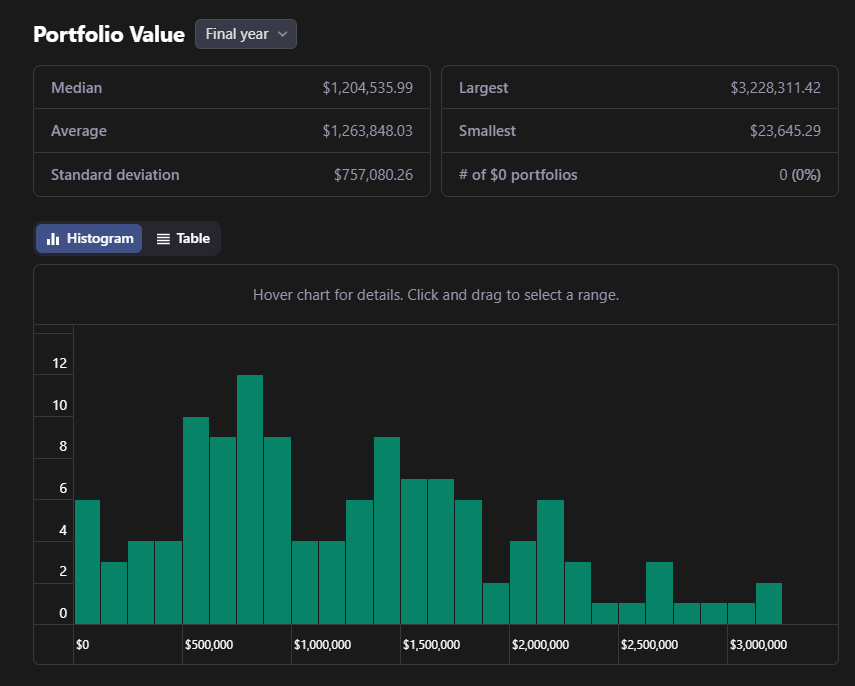Image resolution: width=855 pixels, height=686 pixels.
Task: Click the '# of $0 portfolios' label
Action: point(518,175)
